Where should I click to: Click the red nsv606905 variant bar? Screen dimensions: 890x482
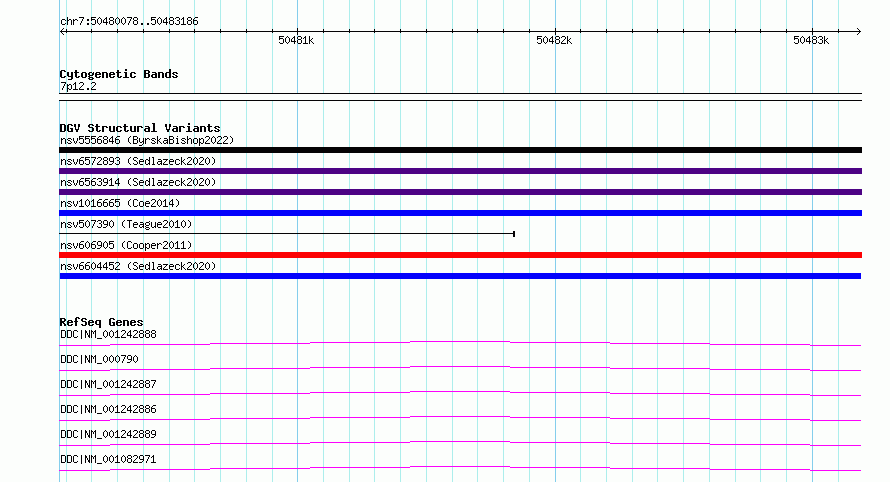click(x=460, y=255)
